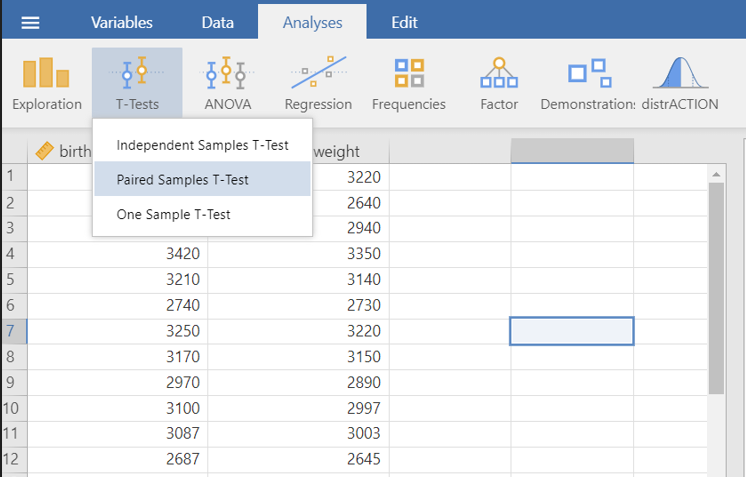
Task: Switch to the Data tab
Action: click(217, 22)
